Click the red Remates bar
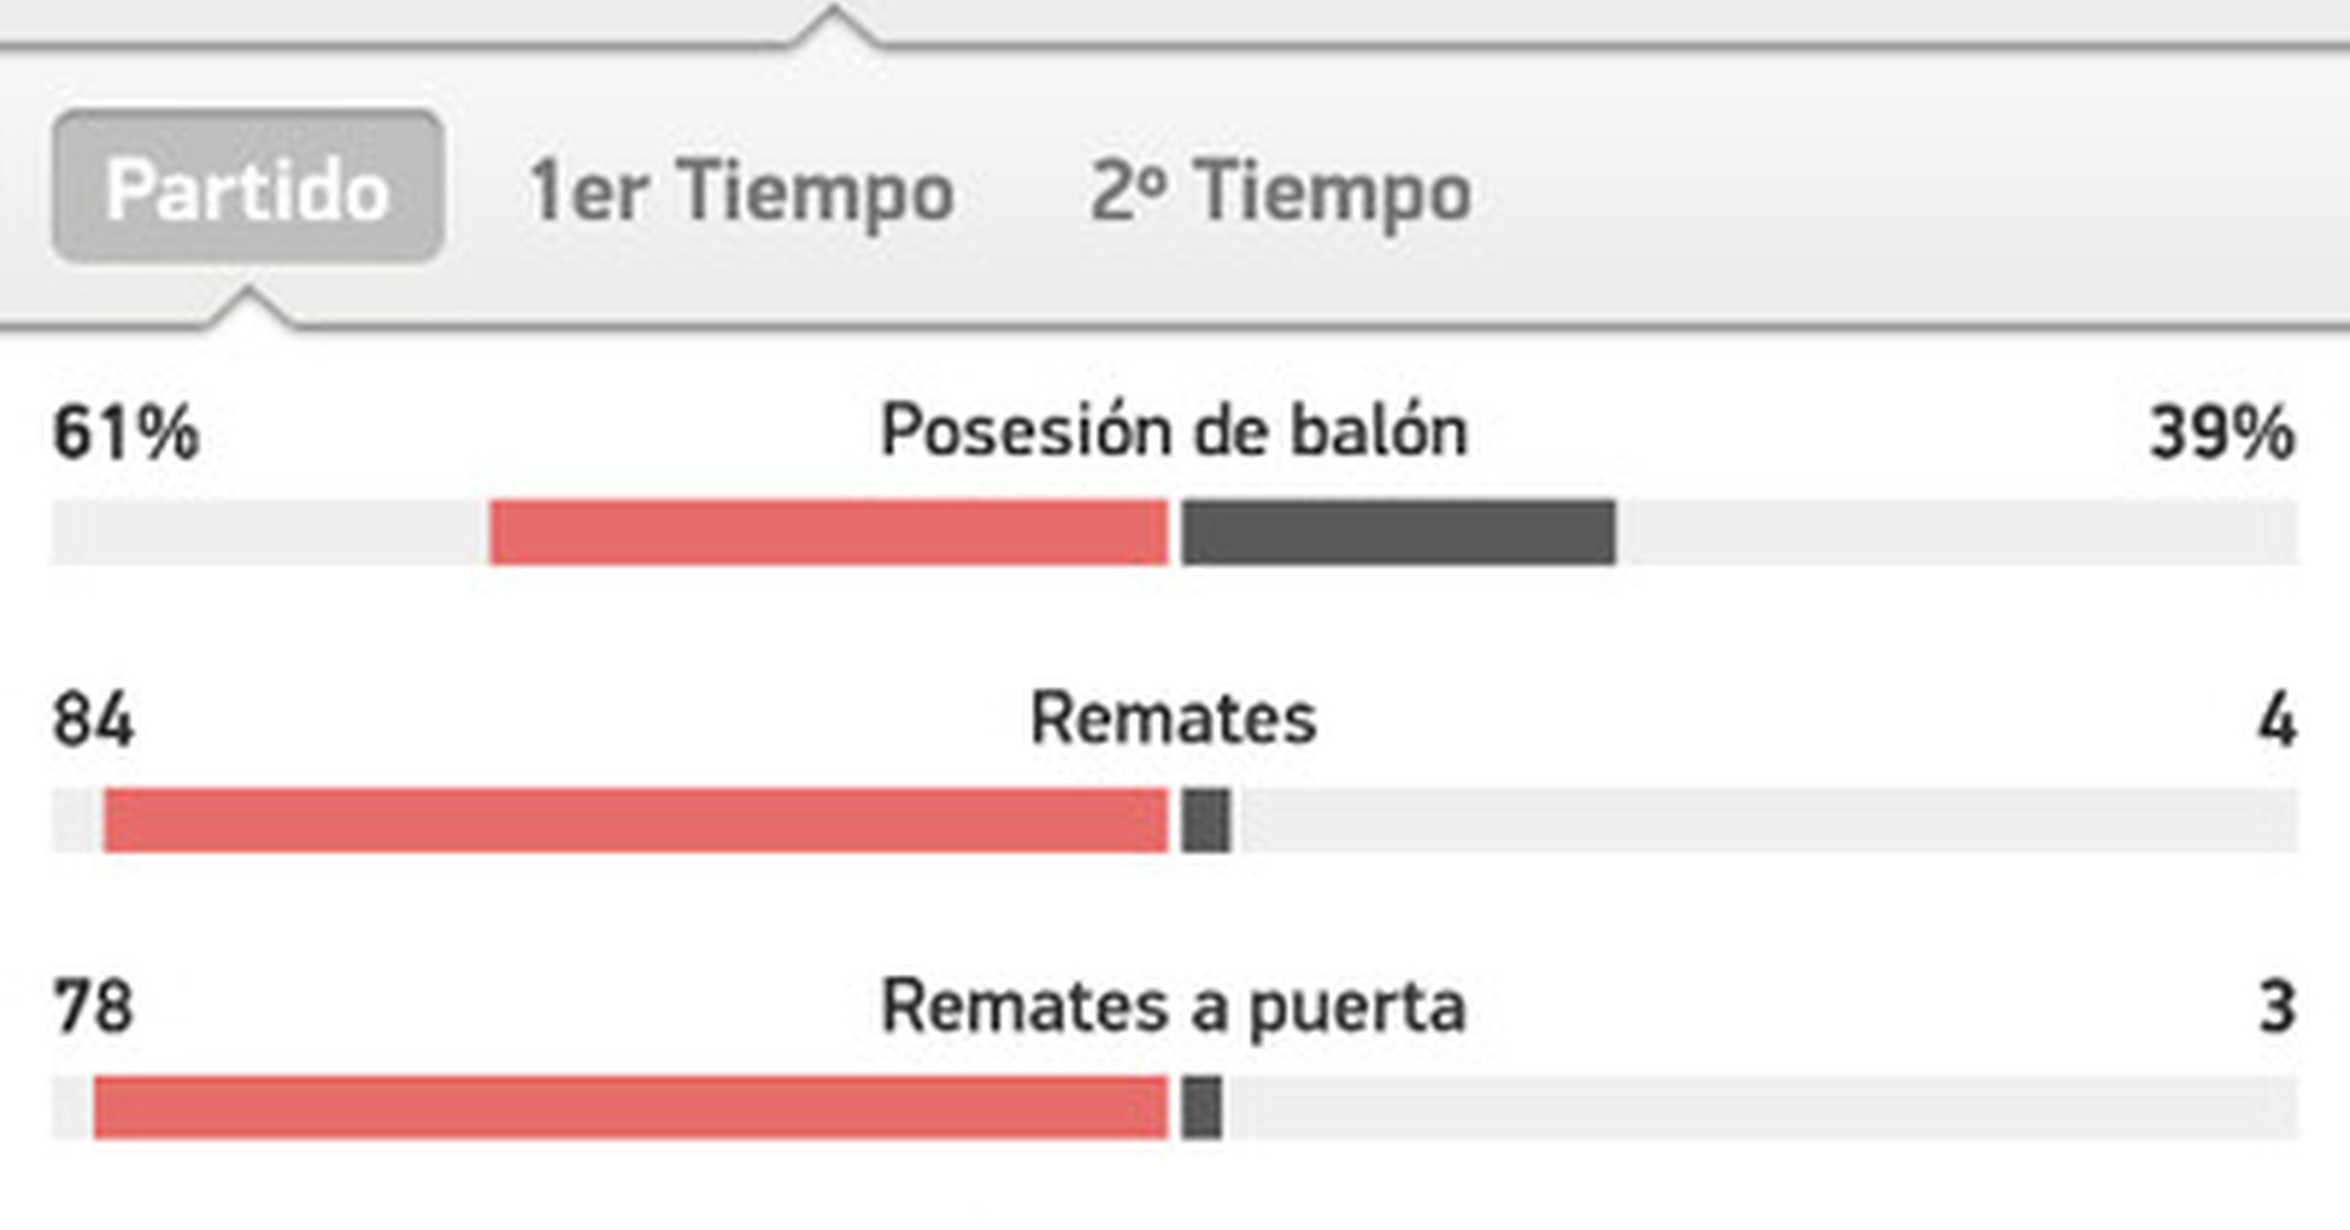Screen dimensions: 2350x1230 point(635,820)
